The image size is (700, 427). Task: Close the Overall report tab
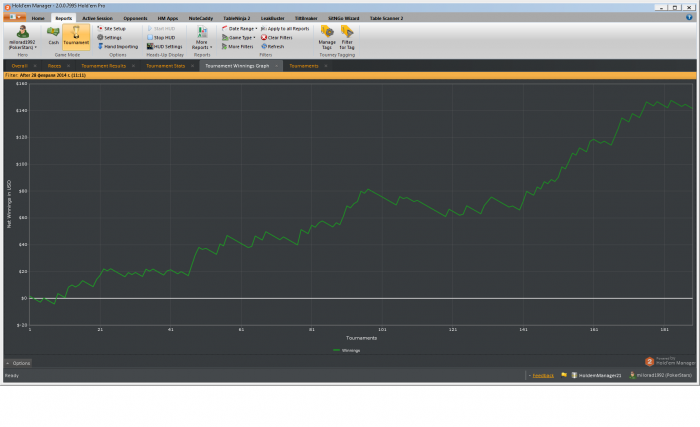(x=35, y=66)
